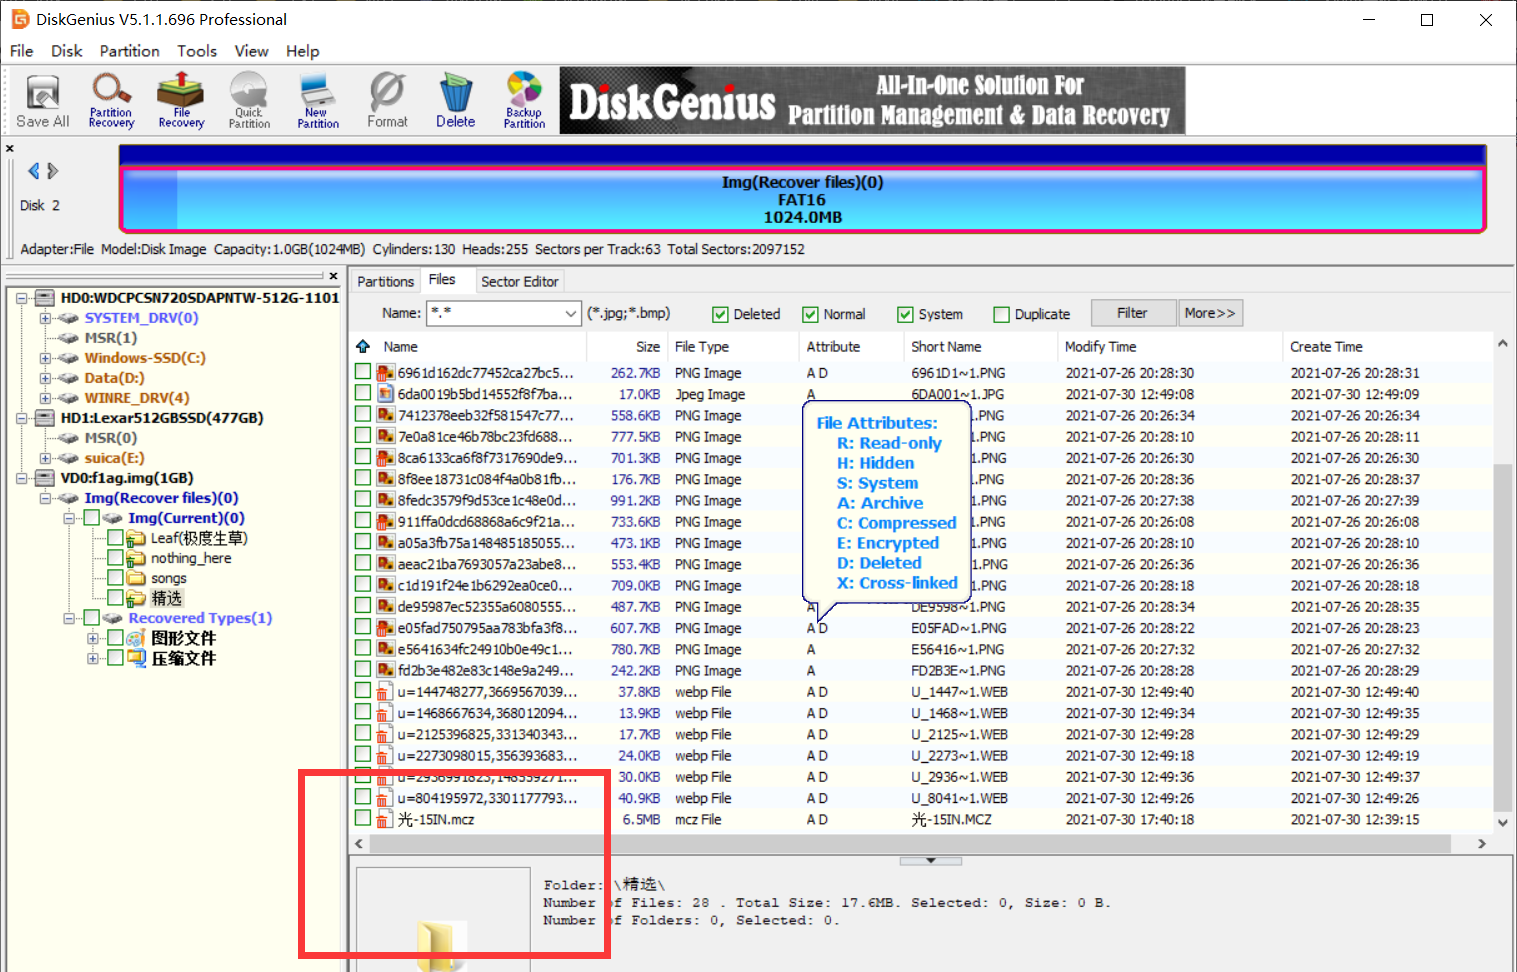The height and width of the screenshot is (972, 1517).
Task: Uncheck the System filter checkbox
Action: (x=905, y=314)
